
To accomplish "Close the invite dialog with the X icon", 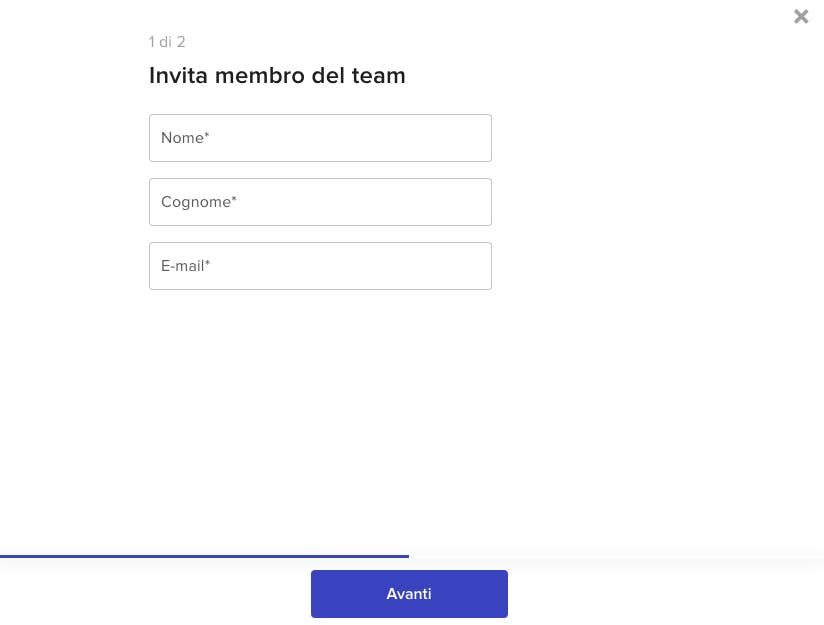I will pyautogui.click(x=801, y=16).
